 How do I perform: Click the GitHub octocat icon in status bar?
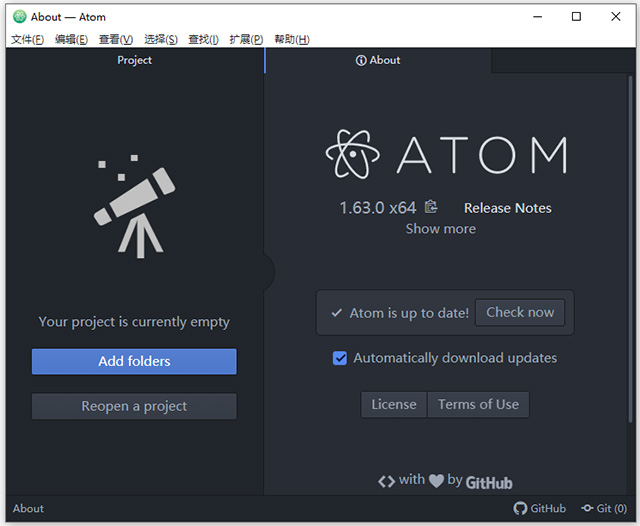click(520, 508)
